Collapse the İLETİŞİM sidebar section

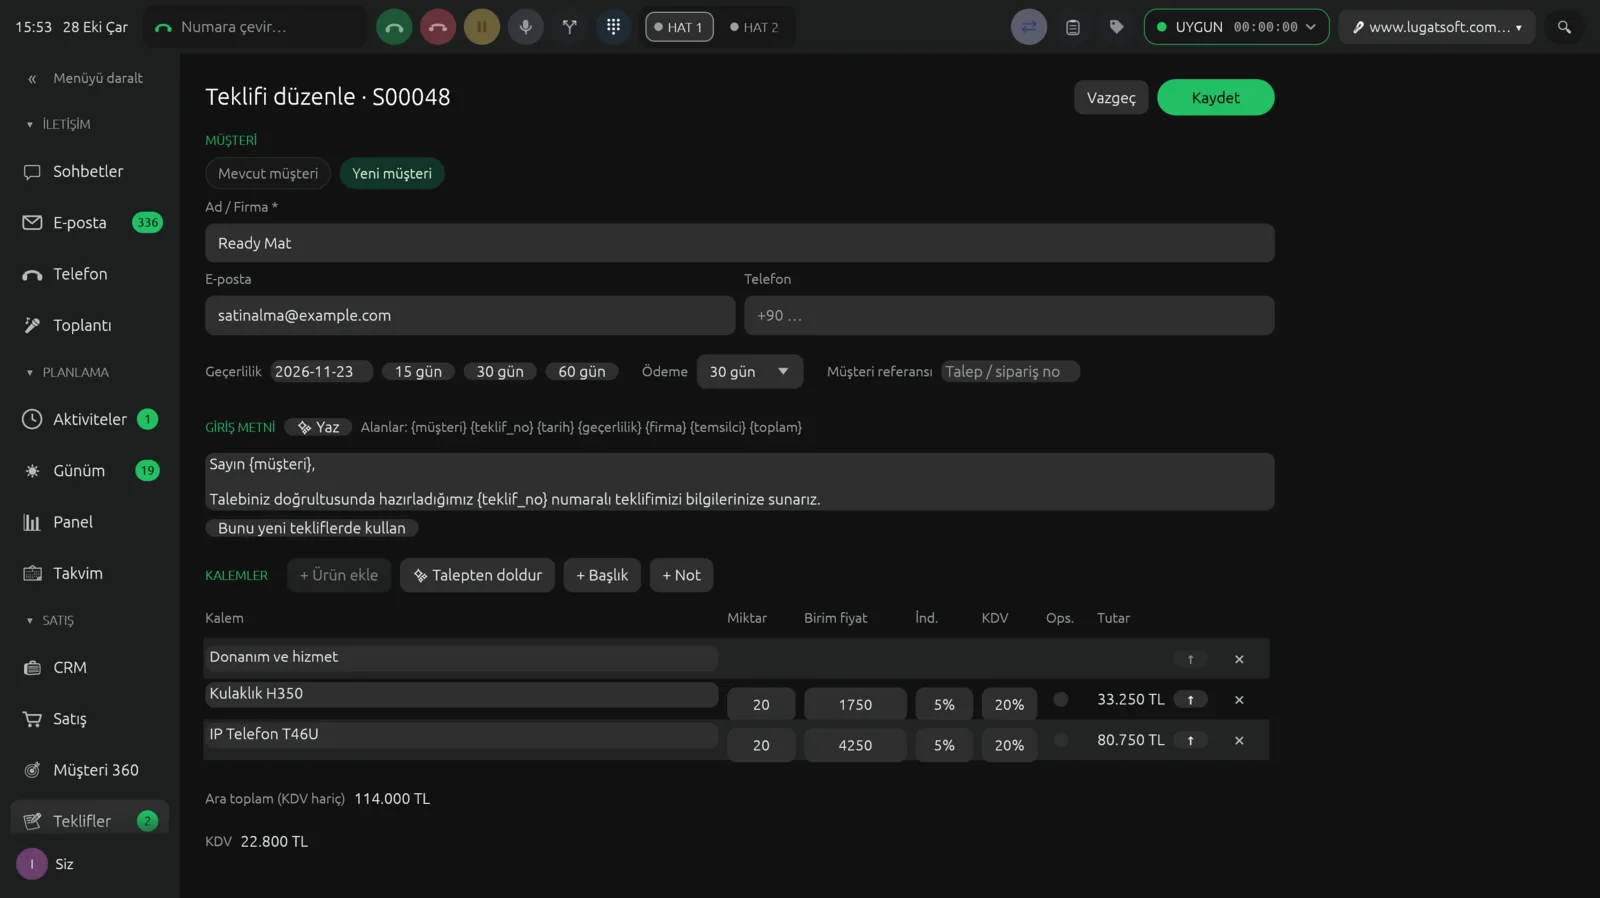pyautogui.click(x=59, y=125)
